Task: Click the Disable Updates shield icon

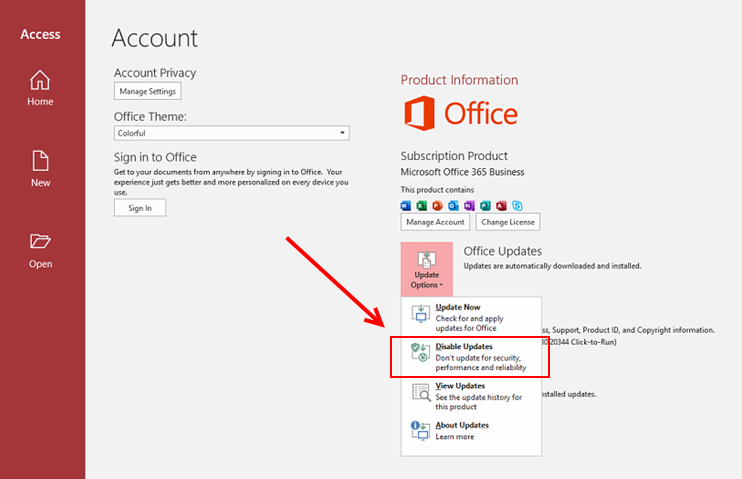Action: coord(421,353)
